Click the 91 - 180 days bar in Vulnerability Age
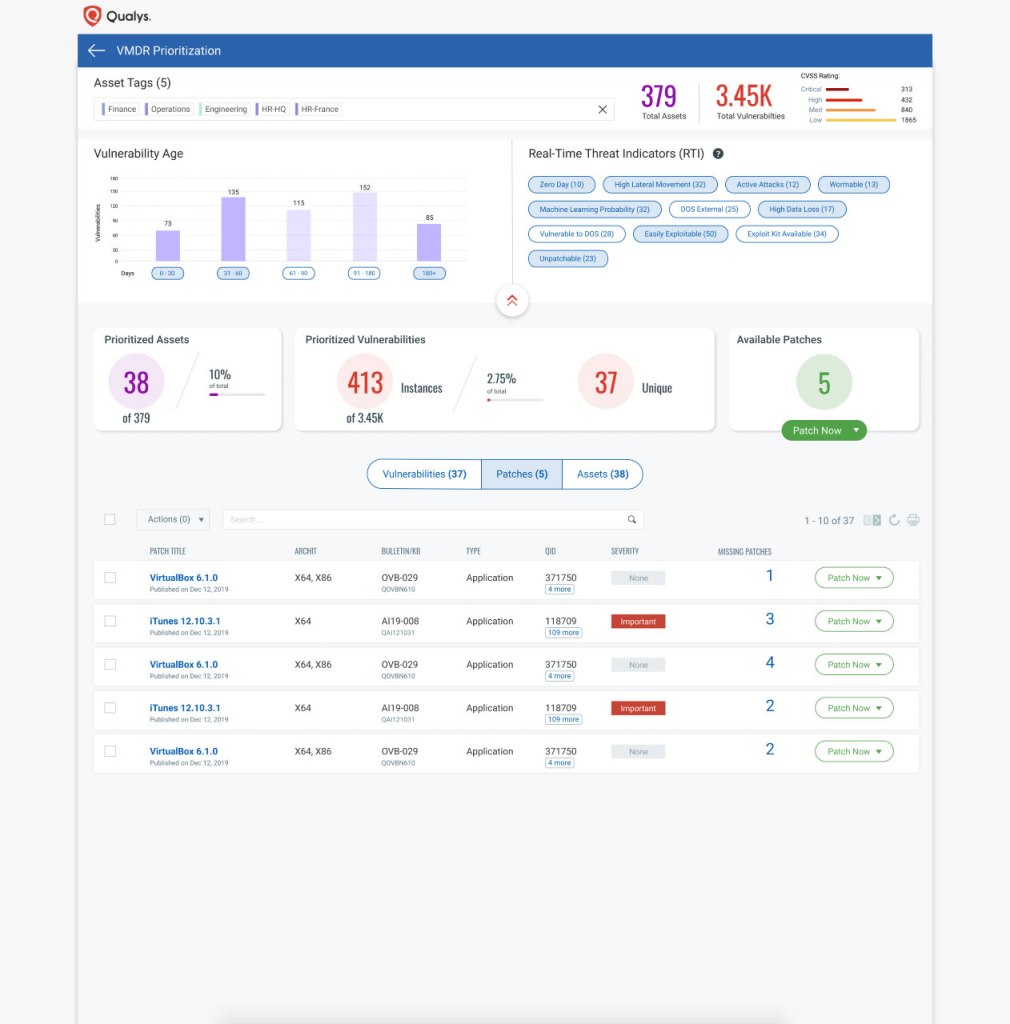Image resolution: width=1010 pixels, height=1024 pixels. [x=365, y=227]
